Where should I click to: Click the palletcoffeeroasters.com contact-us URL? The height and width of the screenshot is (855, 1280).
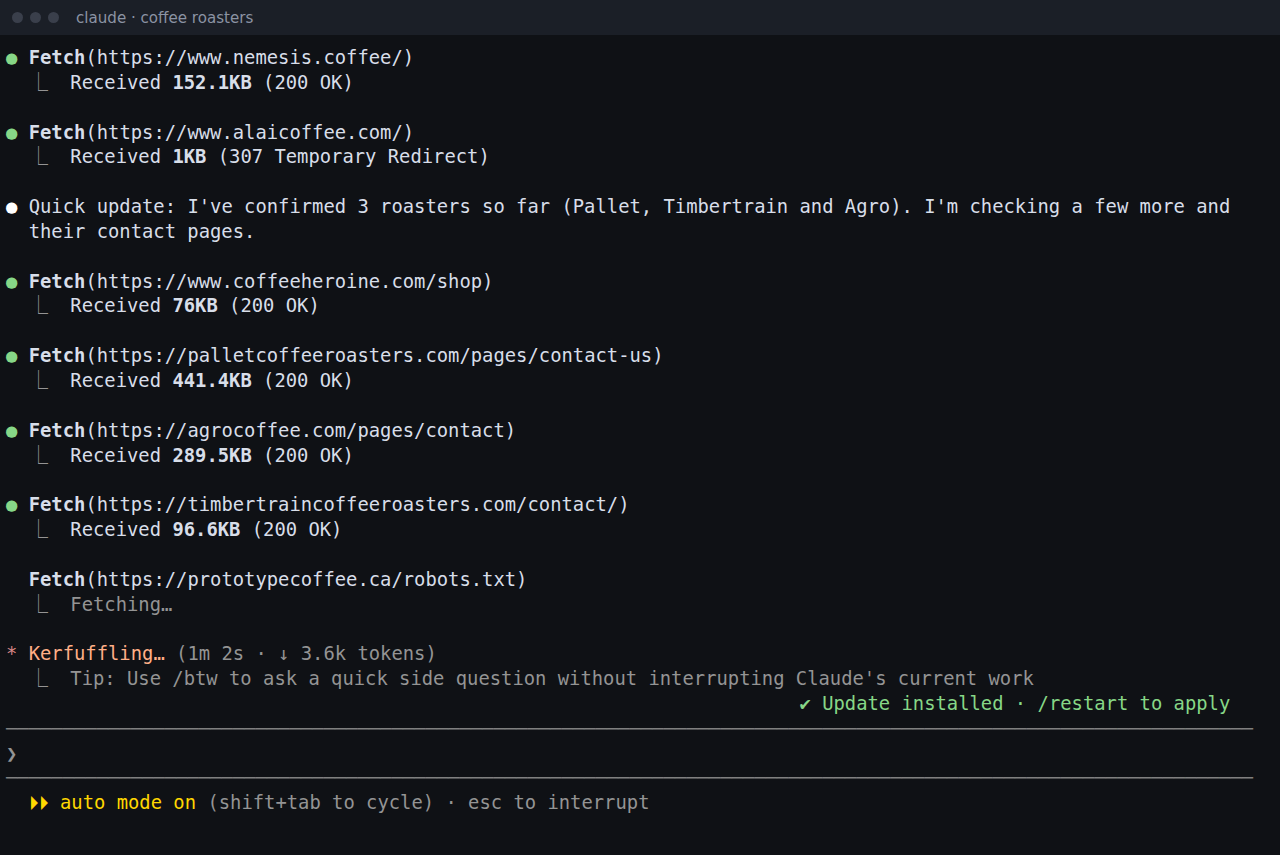pyautogui.click(x=374, y=356)
